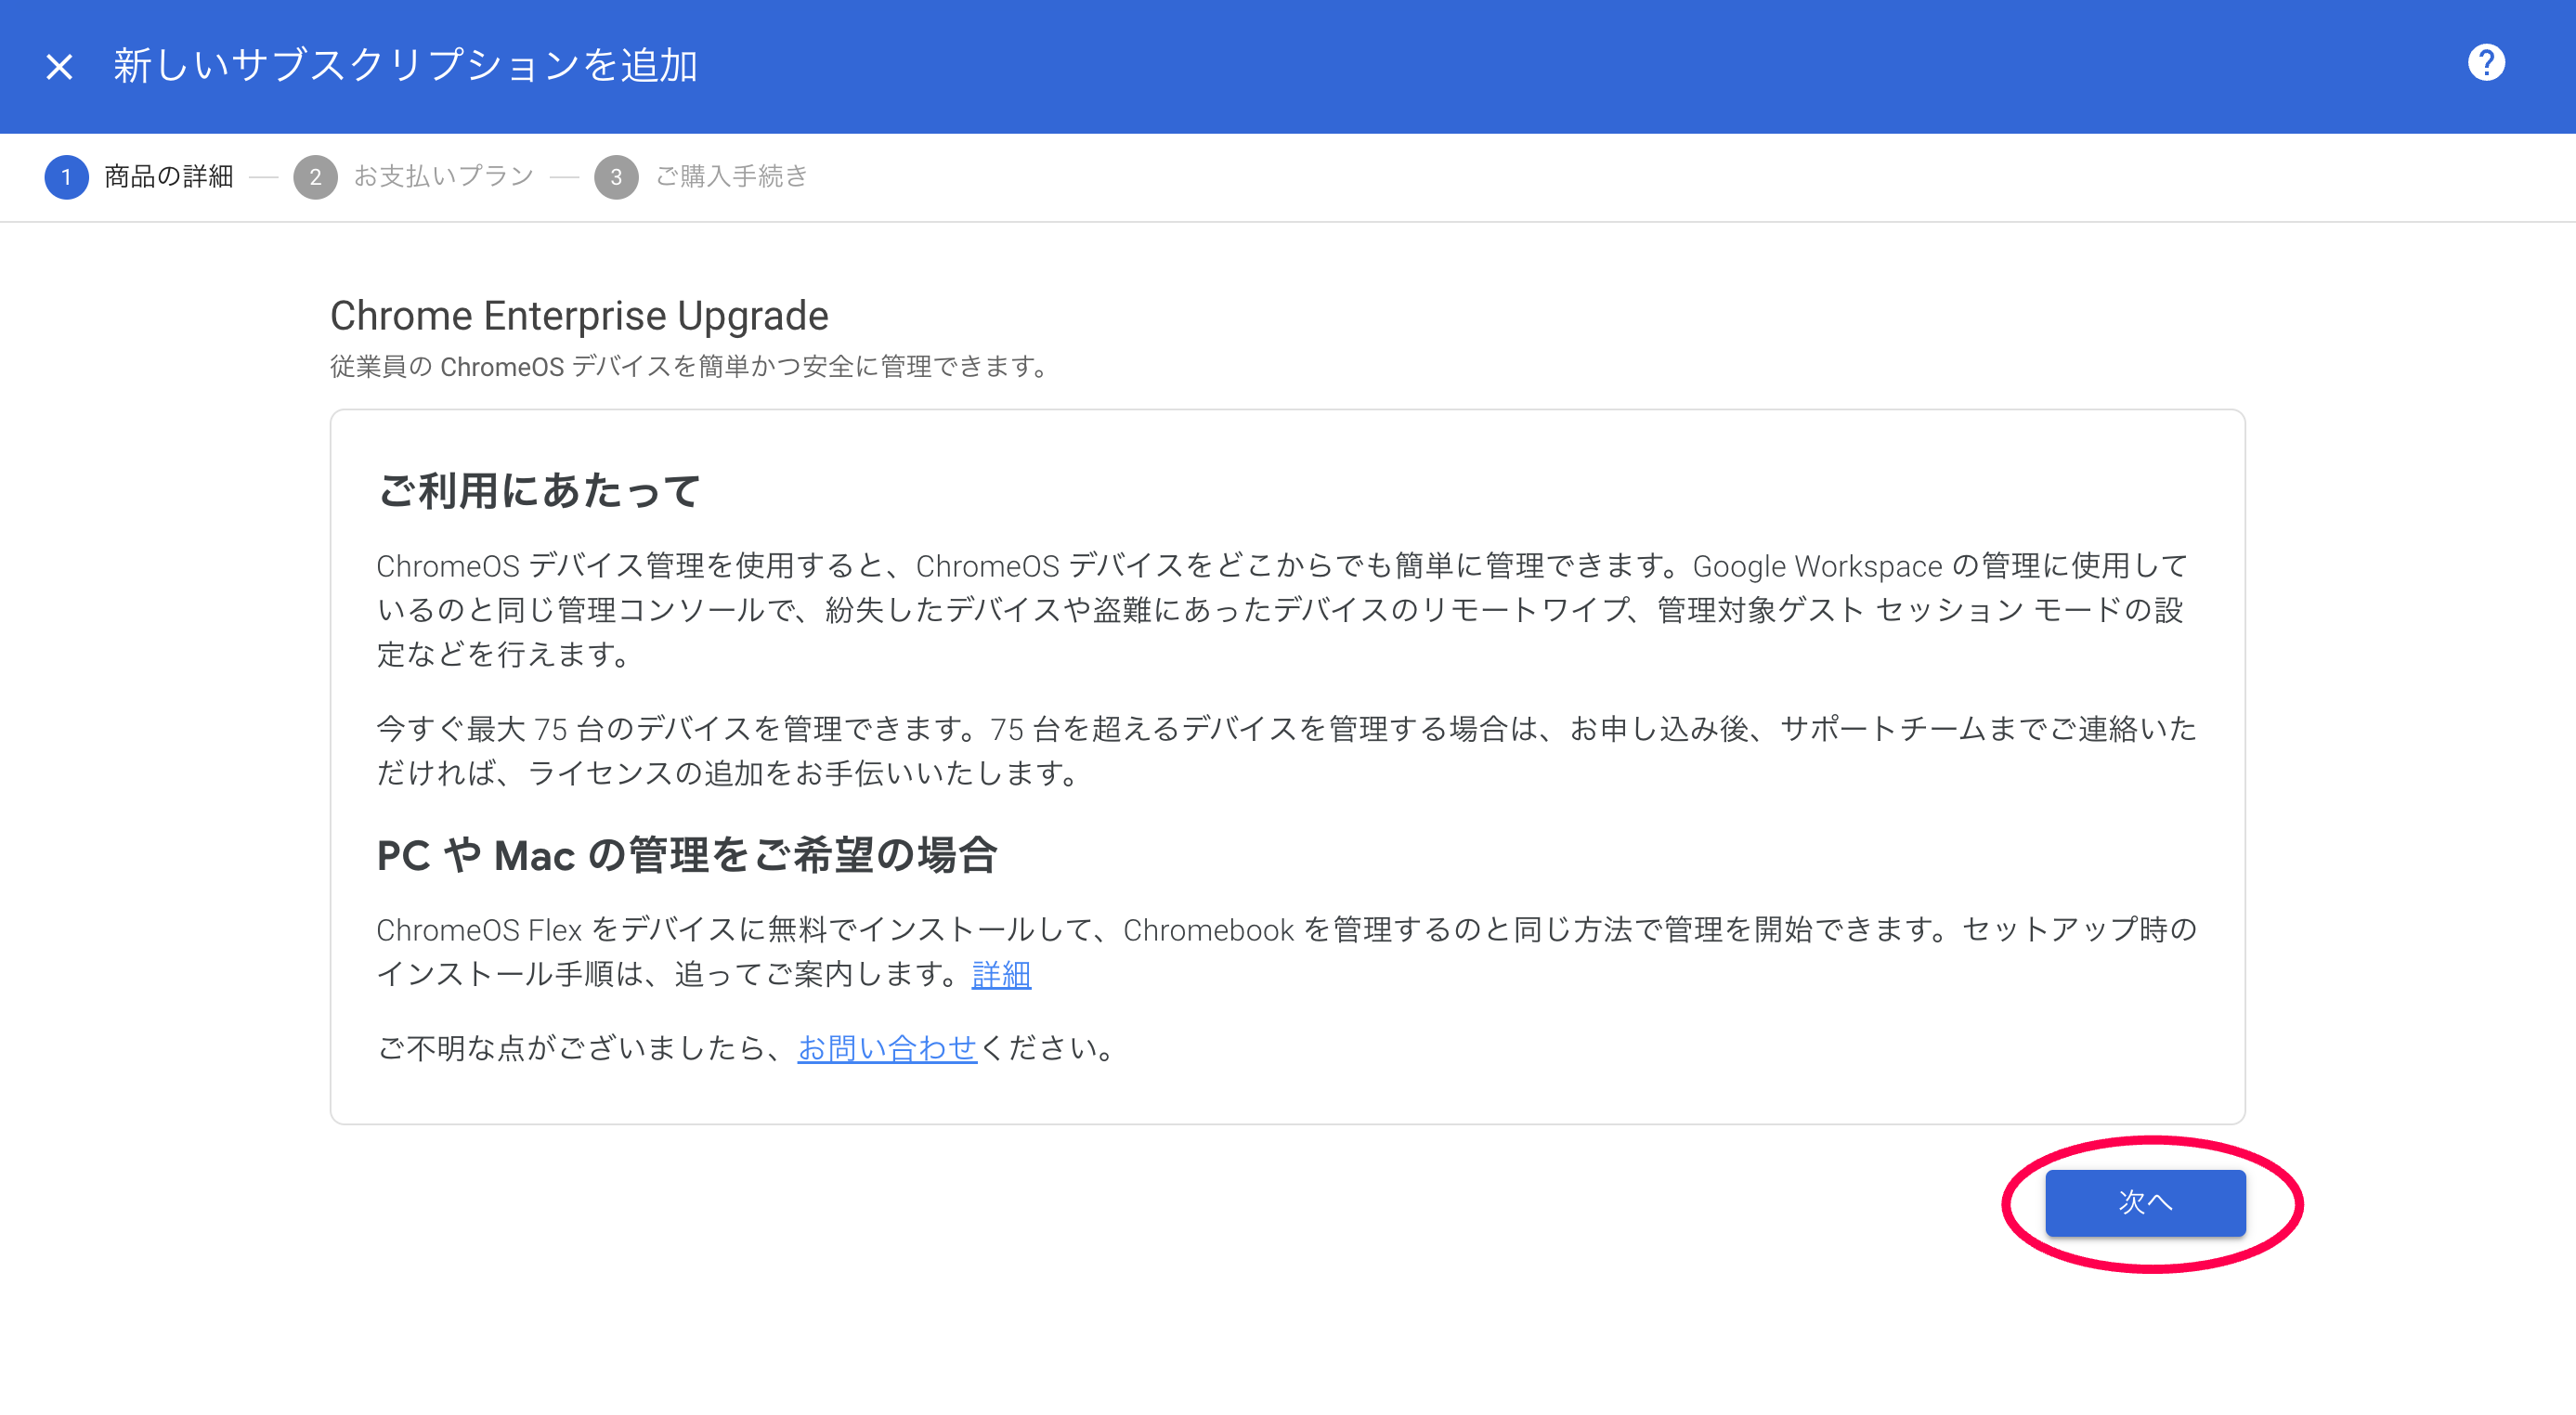2576x1415 pixels.
Task: Click the 次へ button
Action: tap(2145, 1202)
